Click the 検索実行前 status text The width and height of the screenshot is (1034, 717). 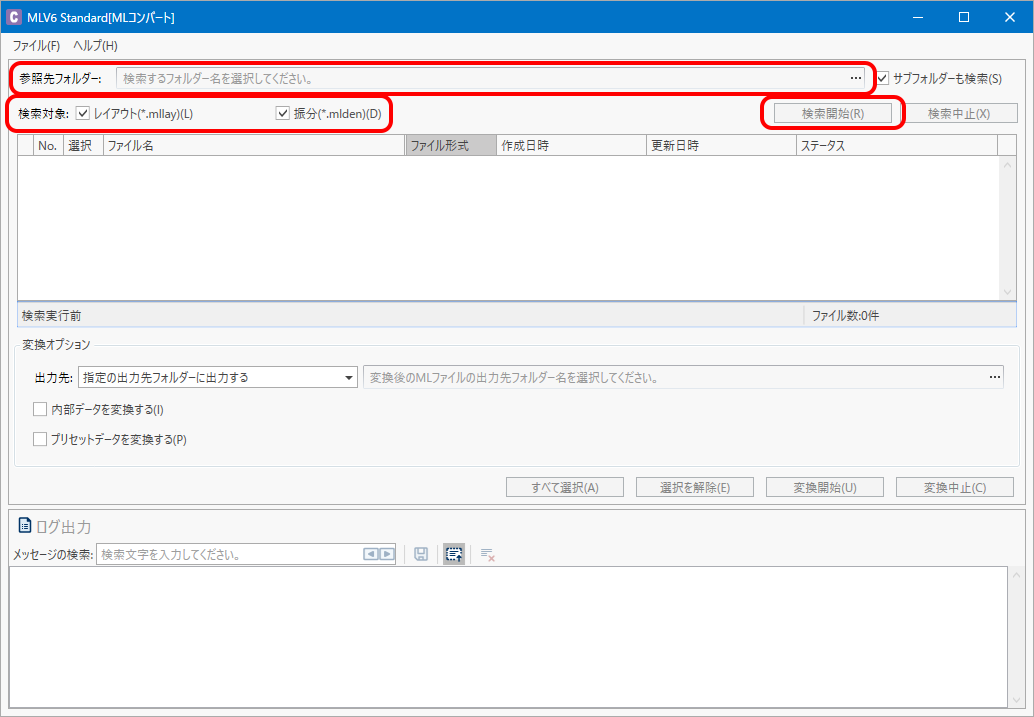[51, 316]
